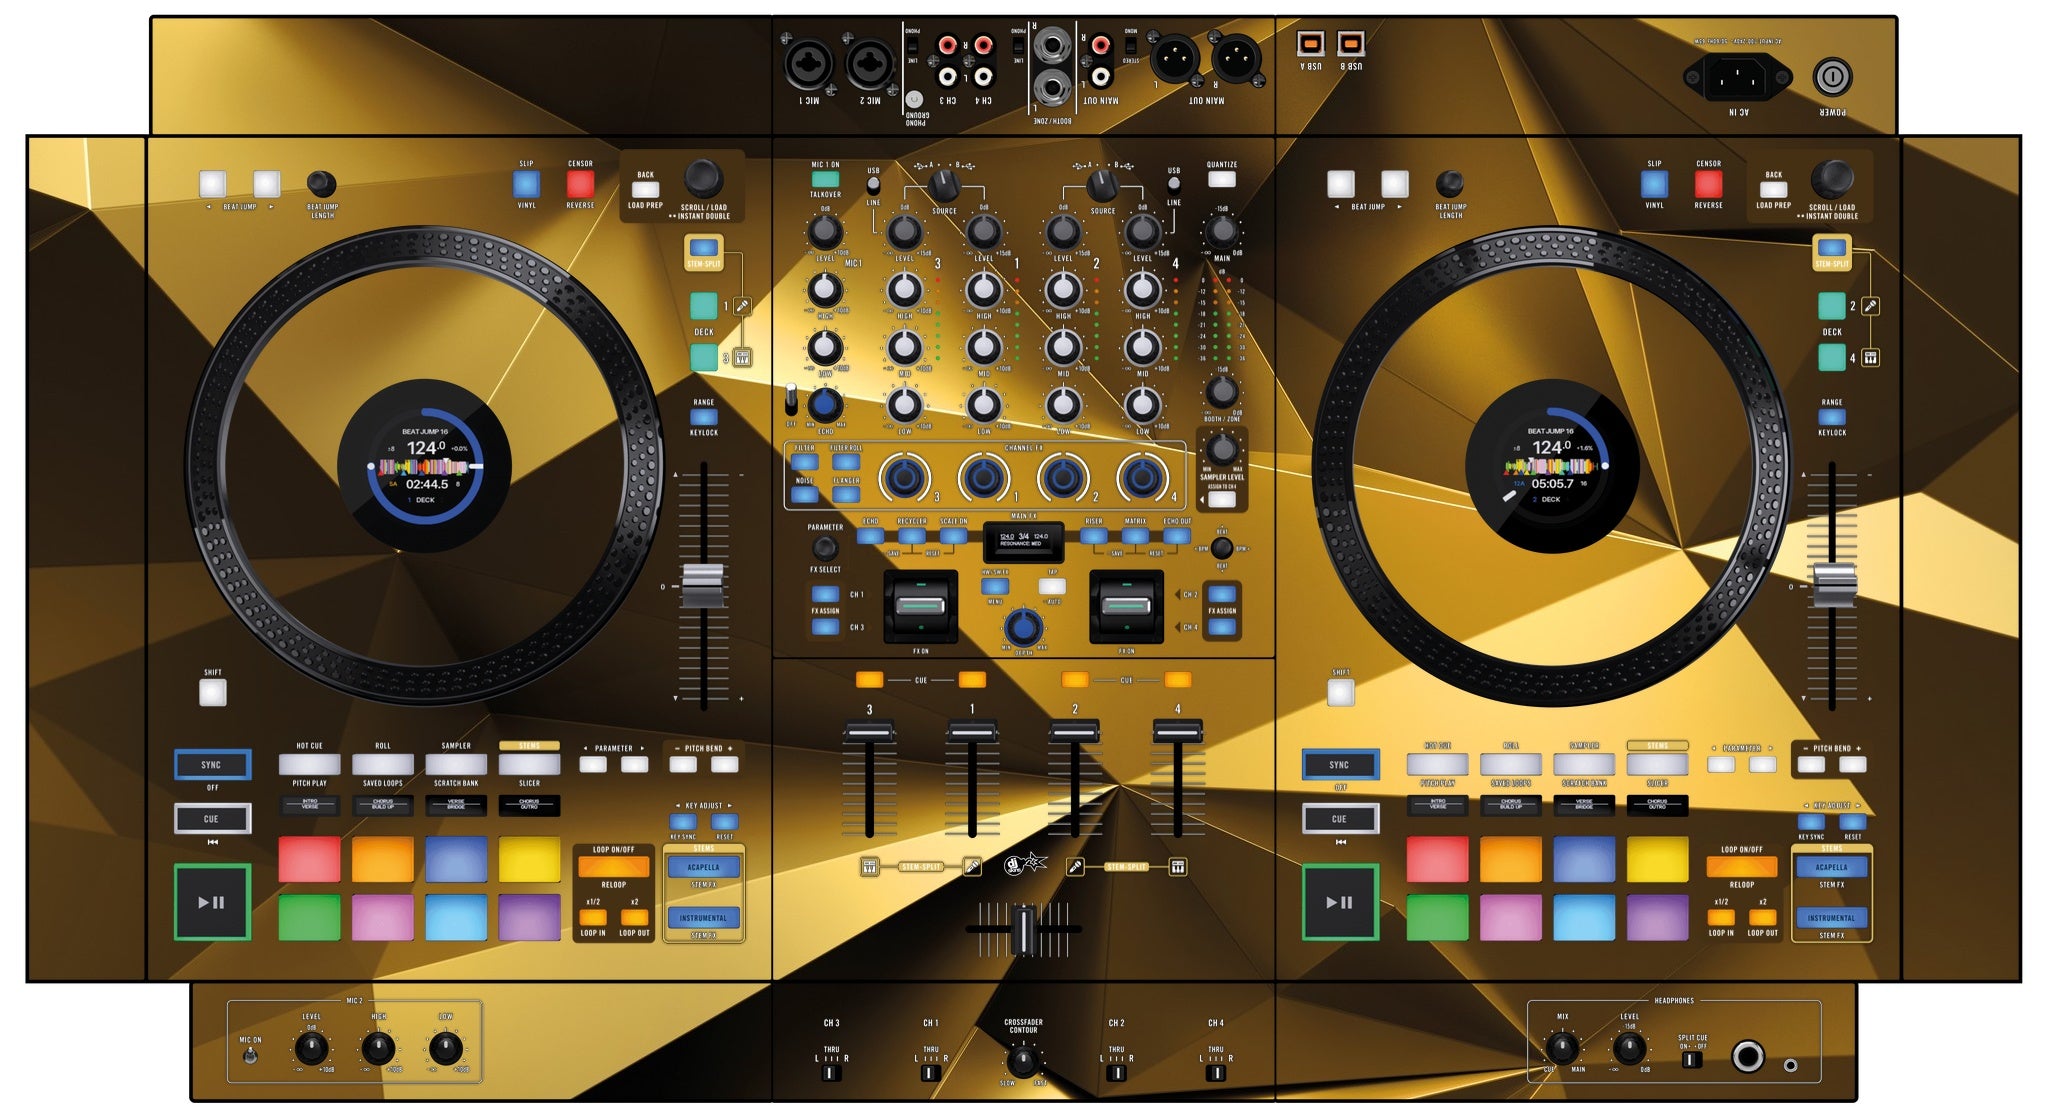
Task: Click the left jog wheel center display
Action: pos(425,466)
